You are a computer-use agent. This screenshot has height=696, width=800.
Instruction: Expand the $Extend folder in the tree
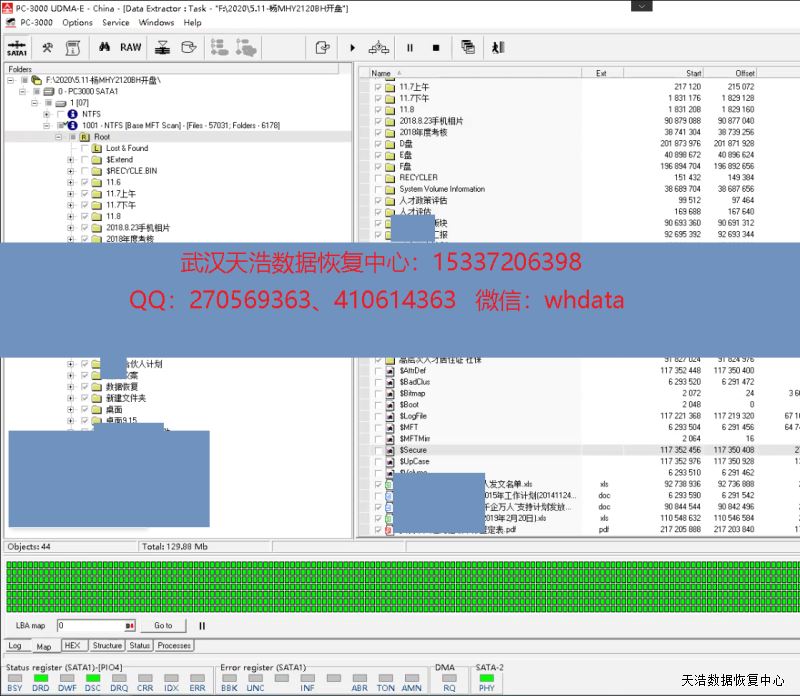70,160
